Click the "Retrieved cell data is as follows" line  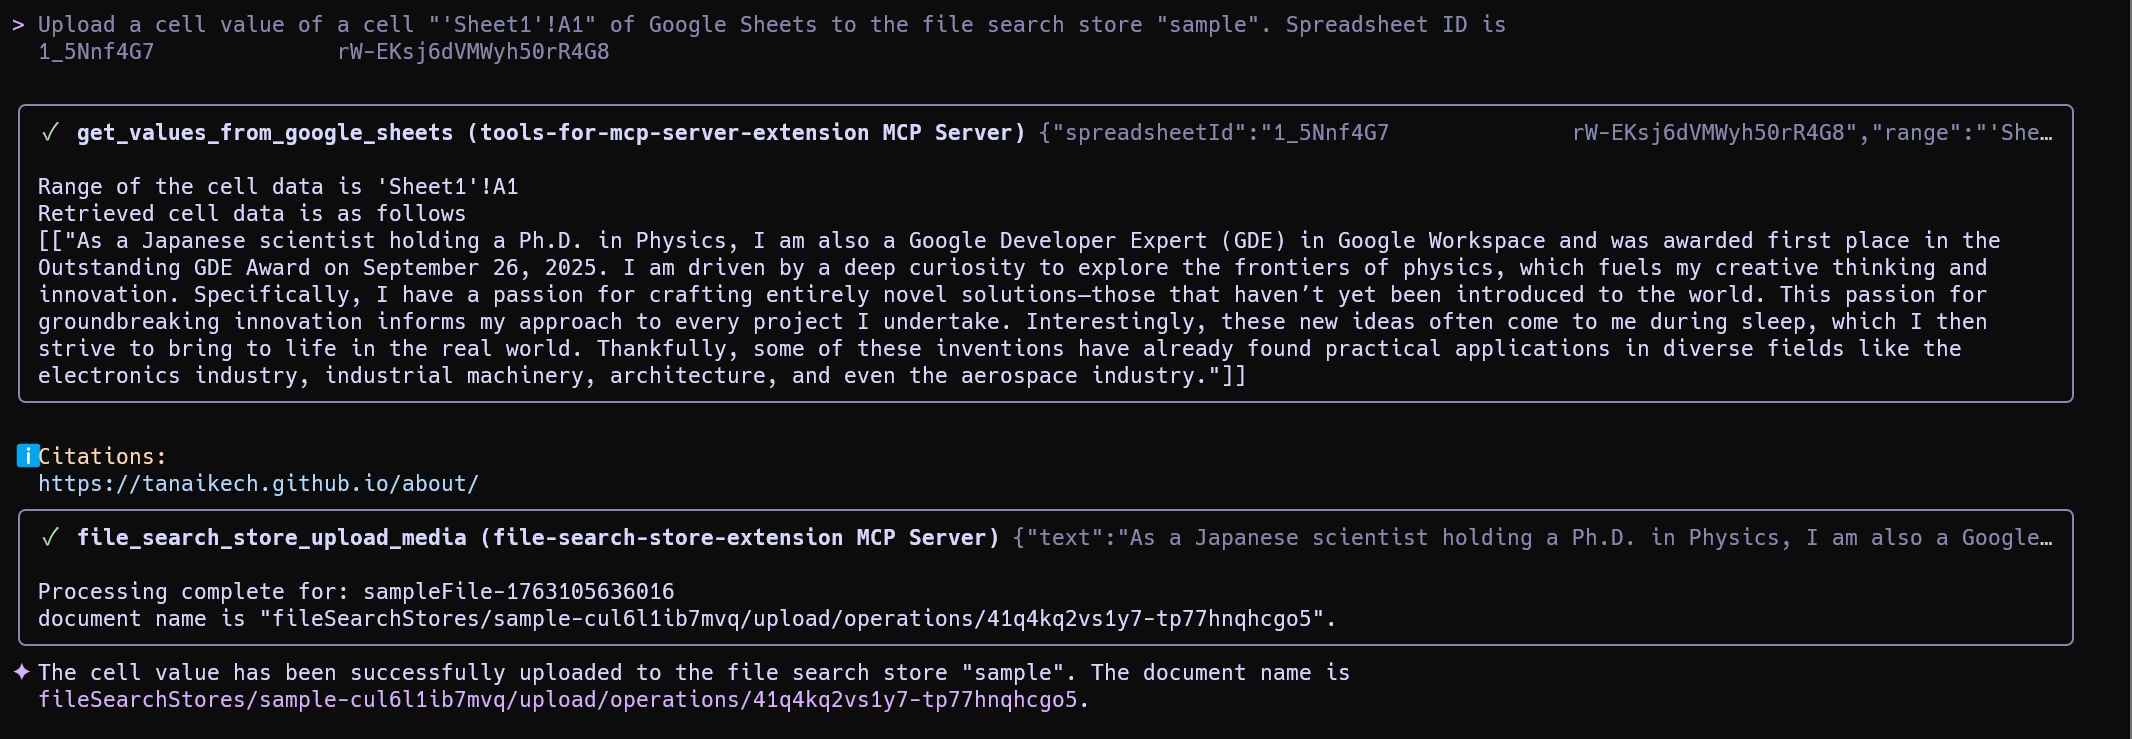point(251,214)
